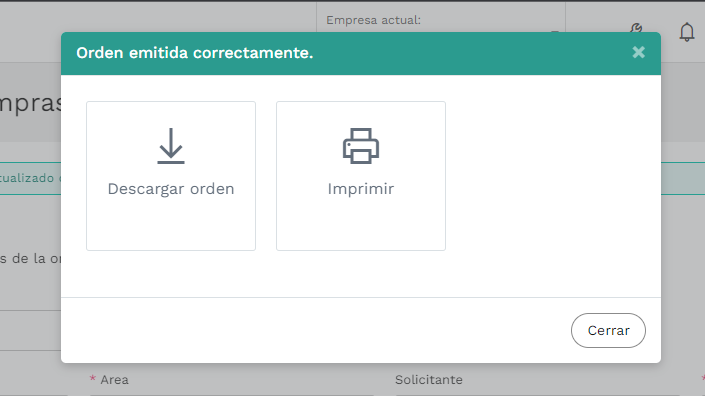
Task: Click the 's de la or' section text
Action: pos(30,258)
